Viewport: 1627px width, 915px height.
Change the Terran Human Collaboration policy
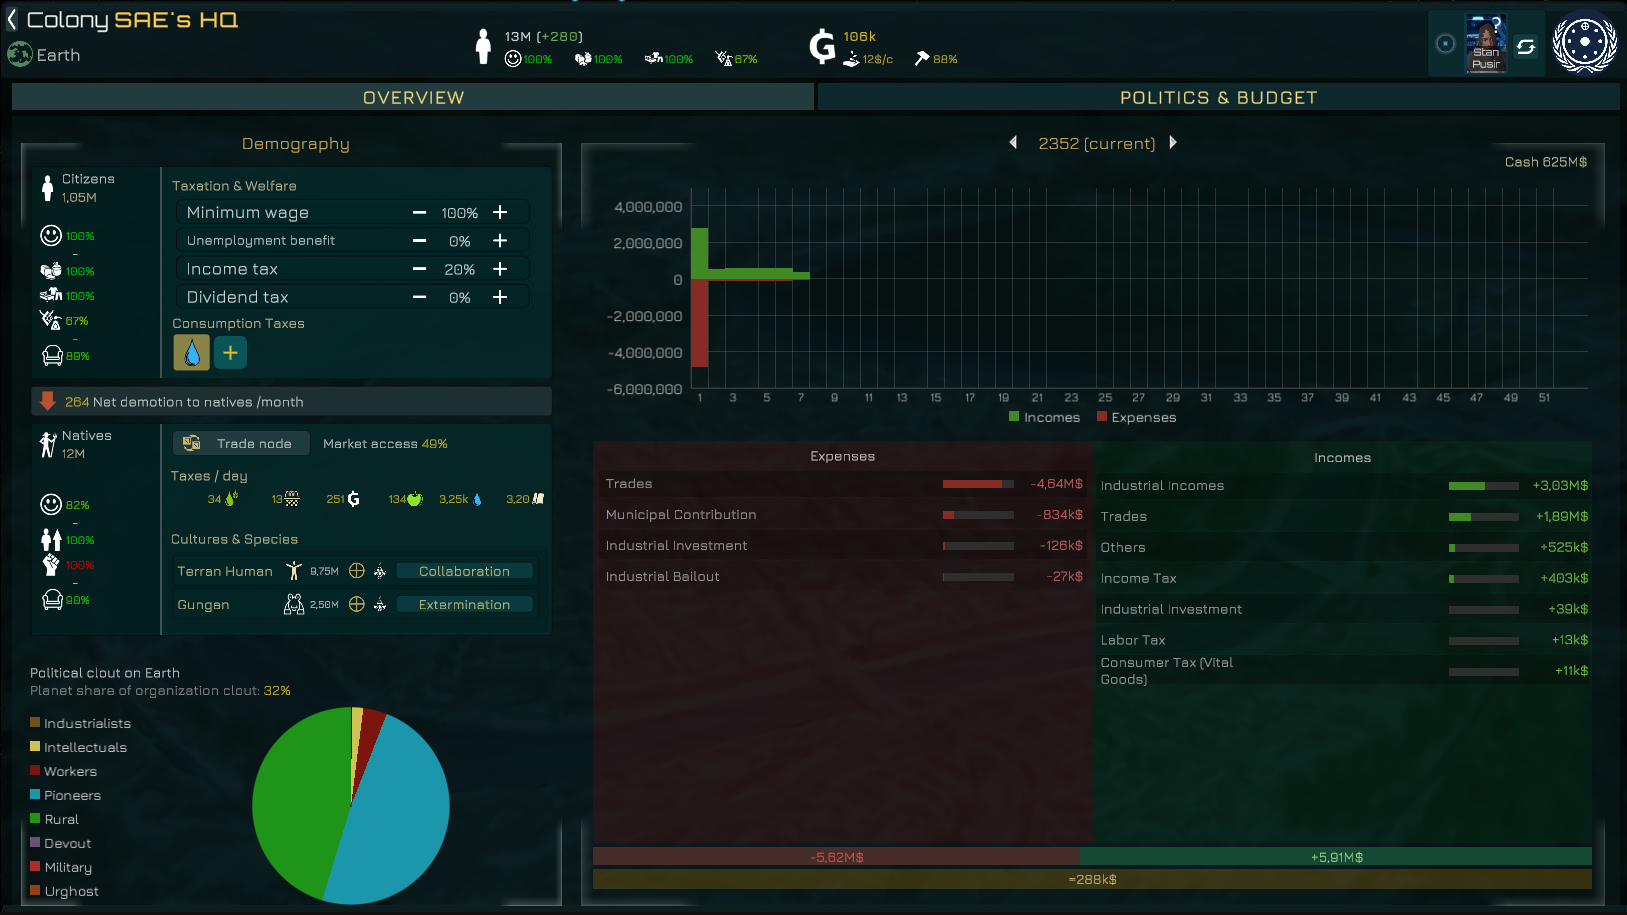pyautogui.click(x=464, y=571)
